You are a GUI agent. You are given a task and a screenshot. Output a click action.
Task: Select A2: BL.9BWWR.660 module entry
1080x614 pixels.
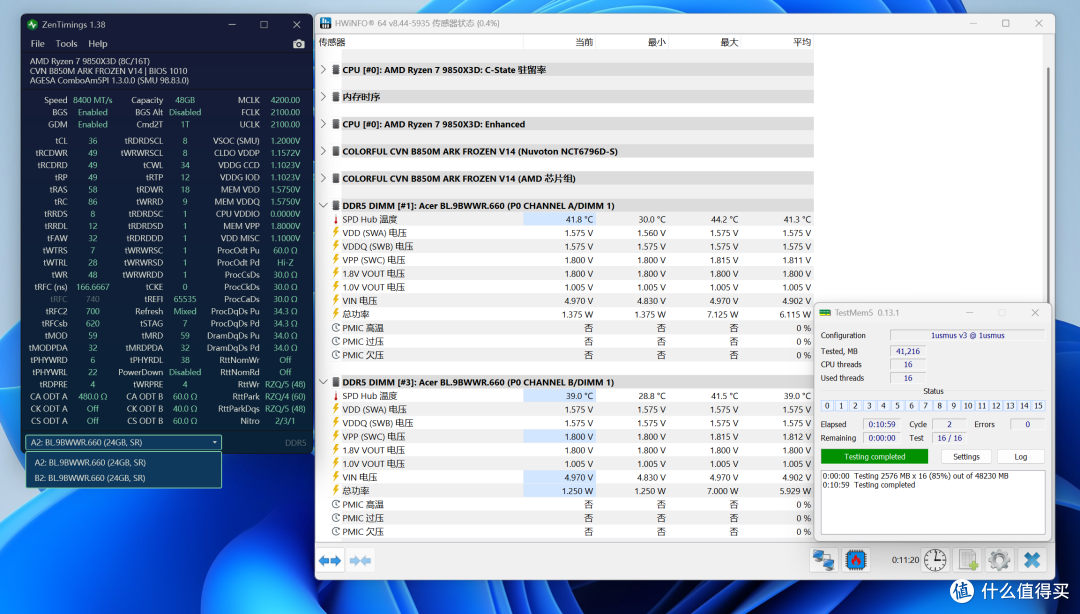click(123, 462)
